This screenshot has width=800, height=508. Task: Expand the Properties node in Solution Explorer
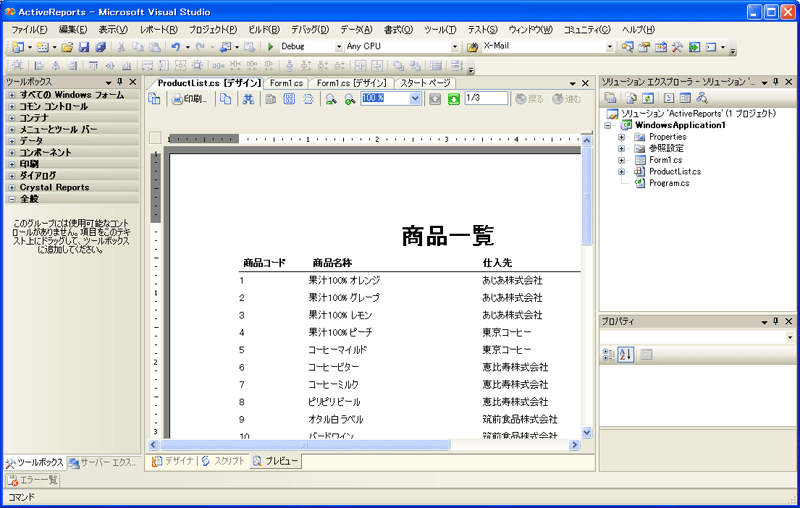tap(621, 137)
